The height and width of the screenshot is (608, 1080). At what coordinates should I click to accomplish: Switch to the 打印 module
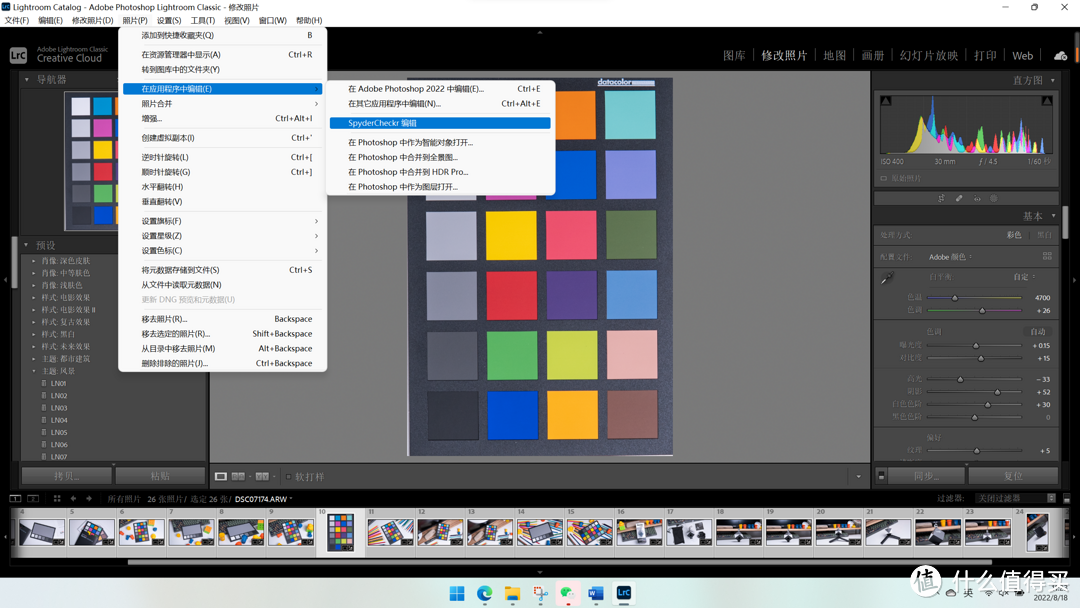click(985, 56)
